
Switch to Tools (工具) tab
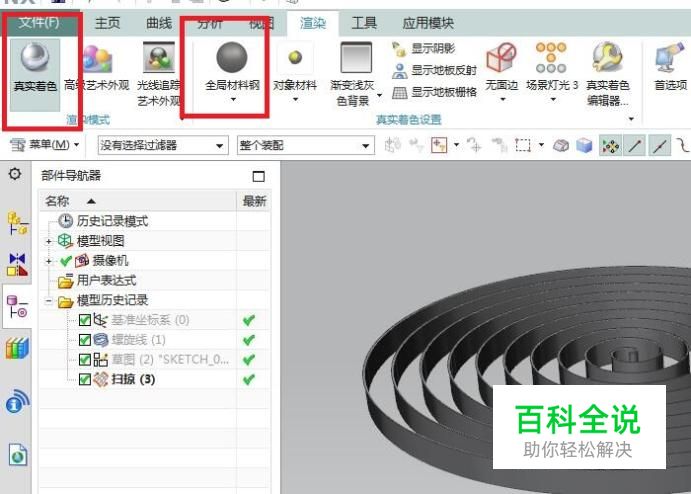pyautogui.click(x=364, y=23)
